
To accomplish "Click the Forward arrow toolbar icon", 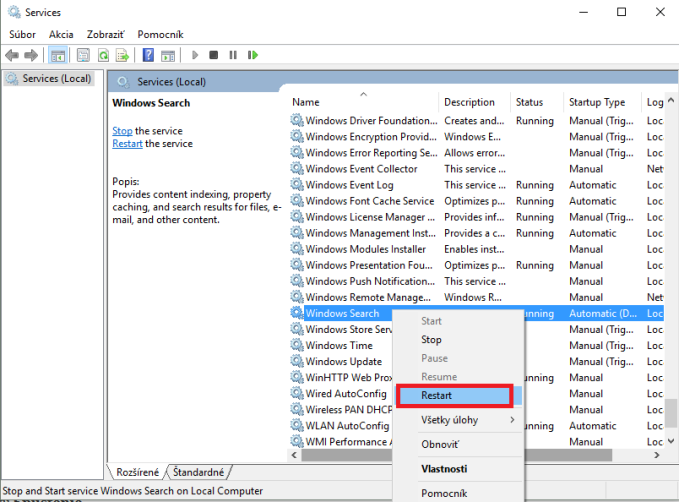I will [31, 55].
